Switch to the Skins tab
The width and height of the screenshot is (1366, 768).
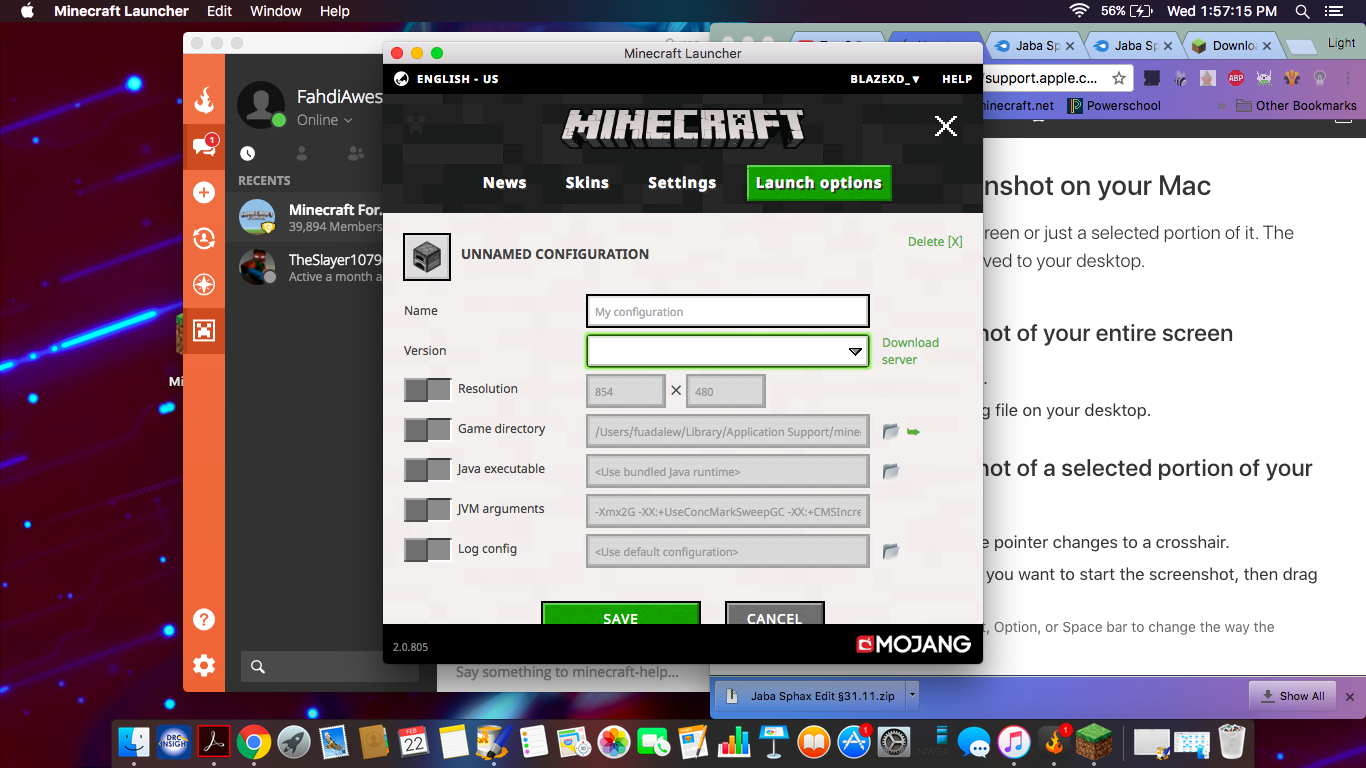(x=587, y=183)
